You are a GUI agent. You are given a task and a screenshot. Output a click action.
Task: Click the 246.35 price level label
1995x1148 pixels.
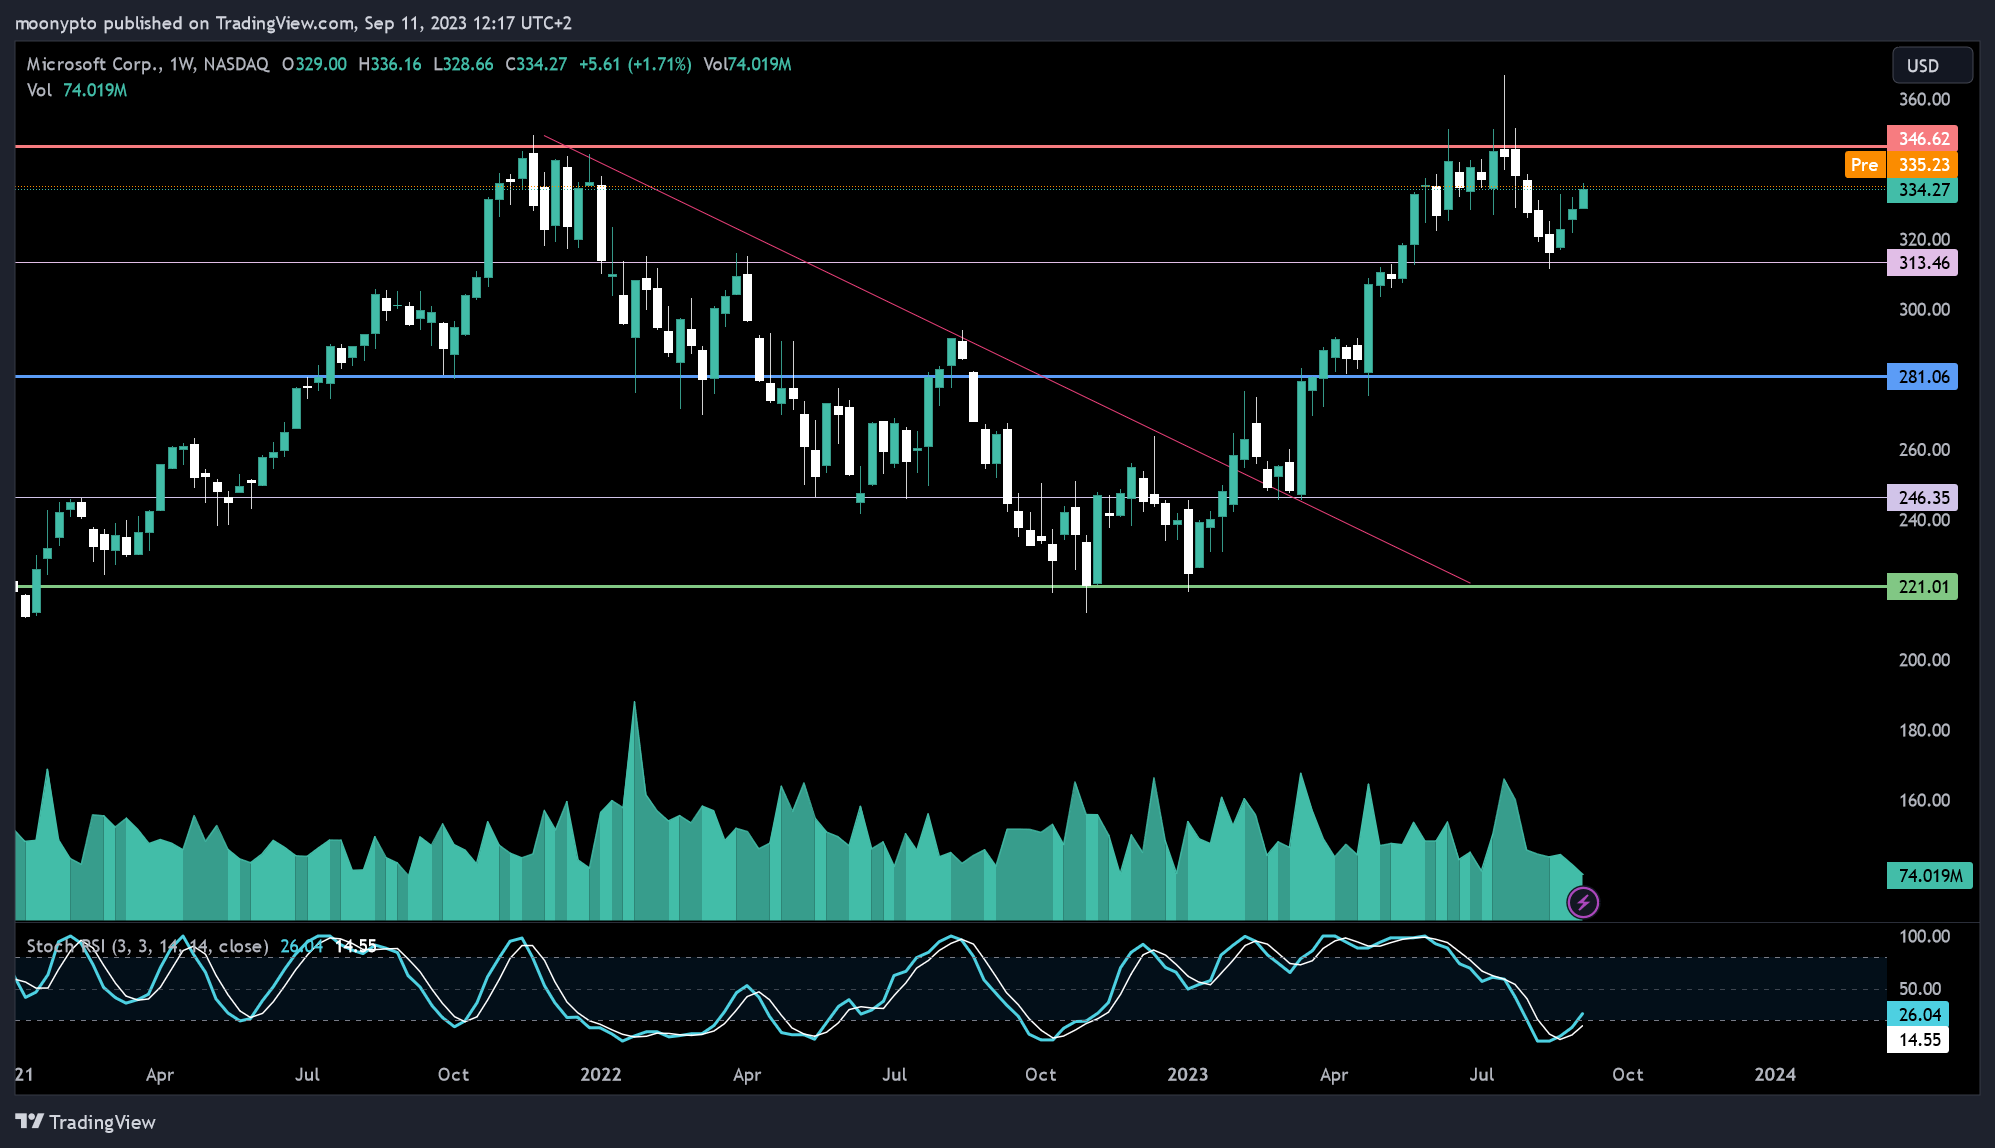pos(1922,497)
